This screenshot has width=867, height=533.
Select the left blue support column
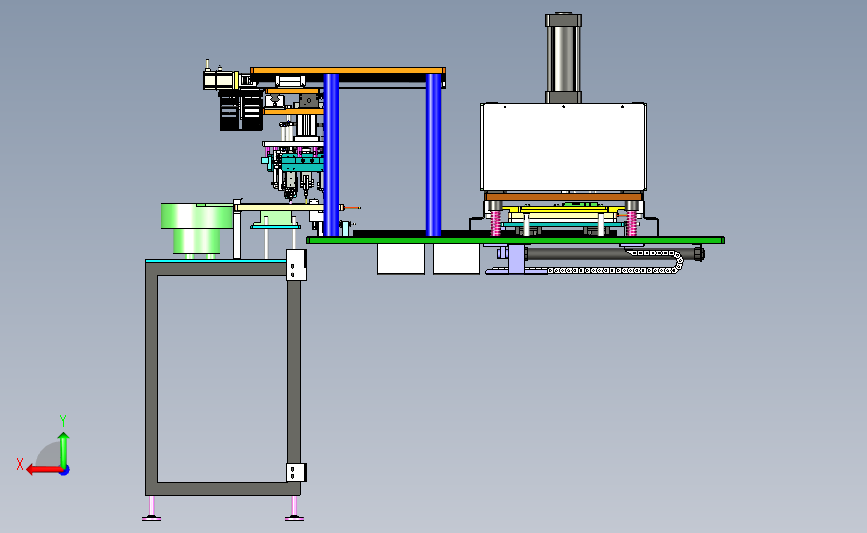tap(331, 155)
